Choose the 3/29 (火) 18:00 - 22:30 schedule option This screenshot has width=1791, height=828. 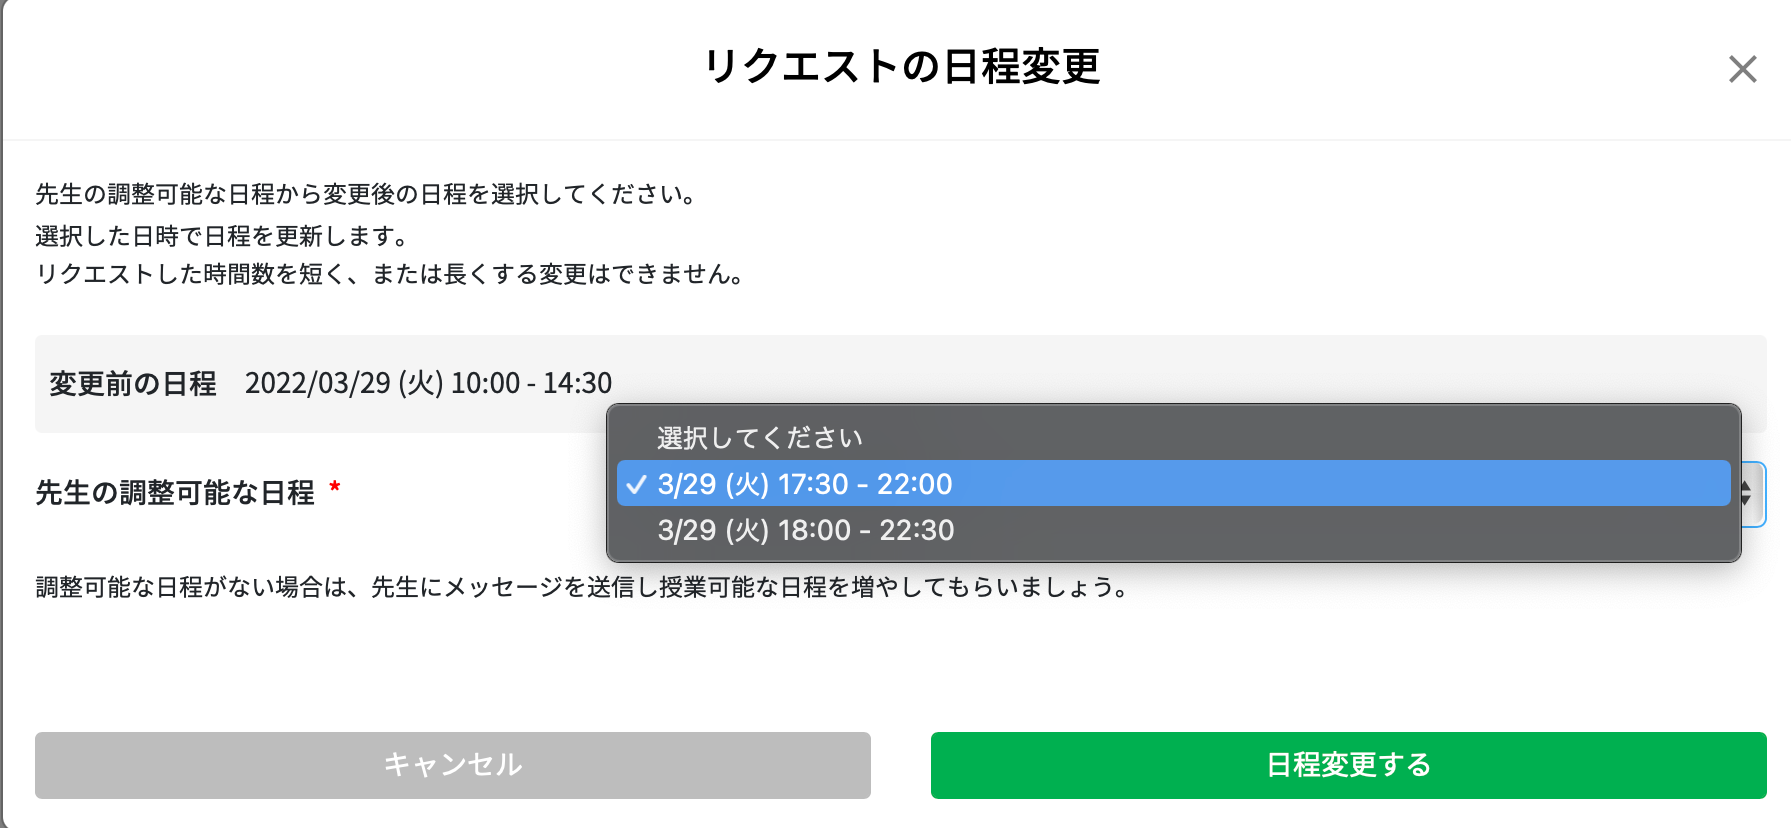coord(1173,530)
